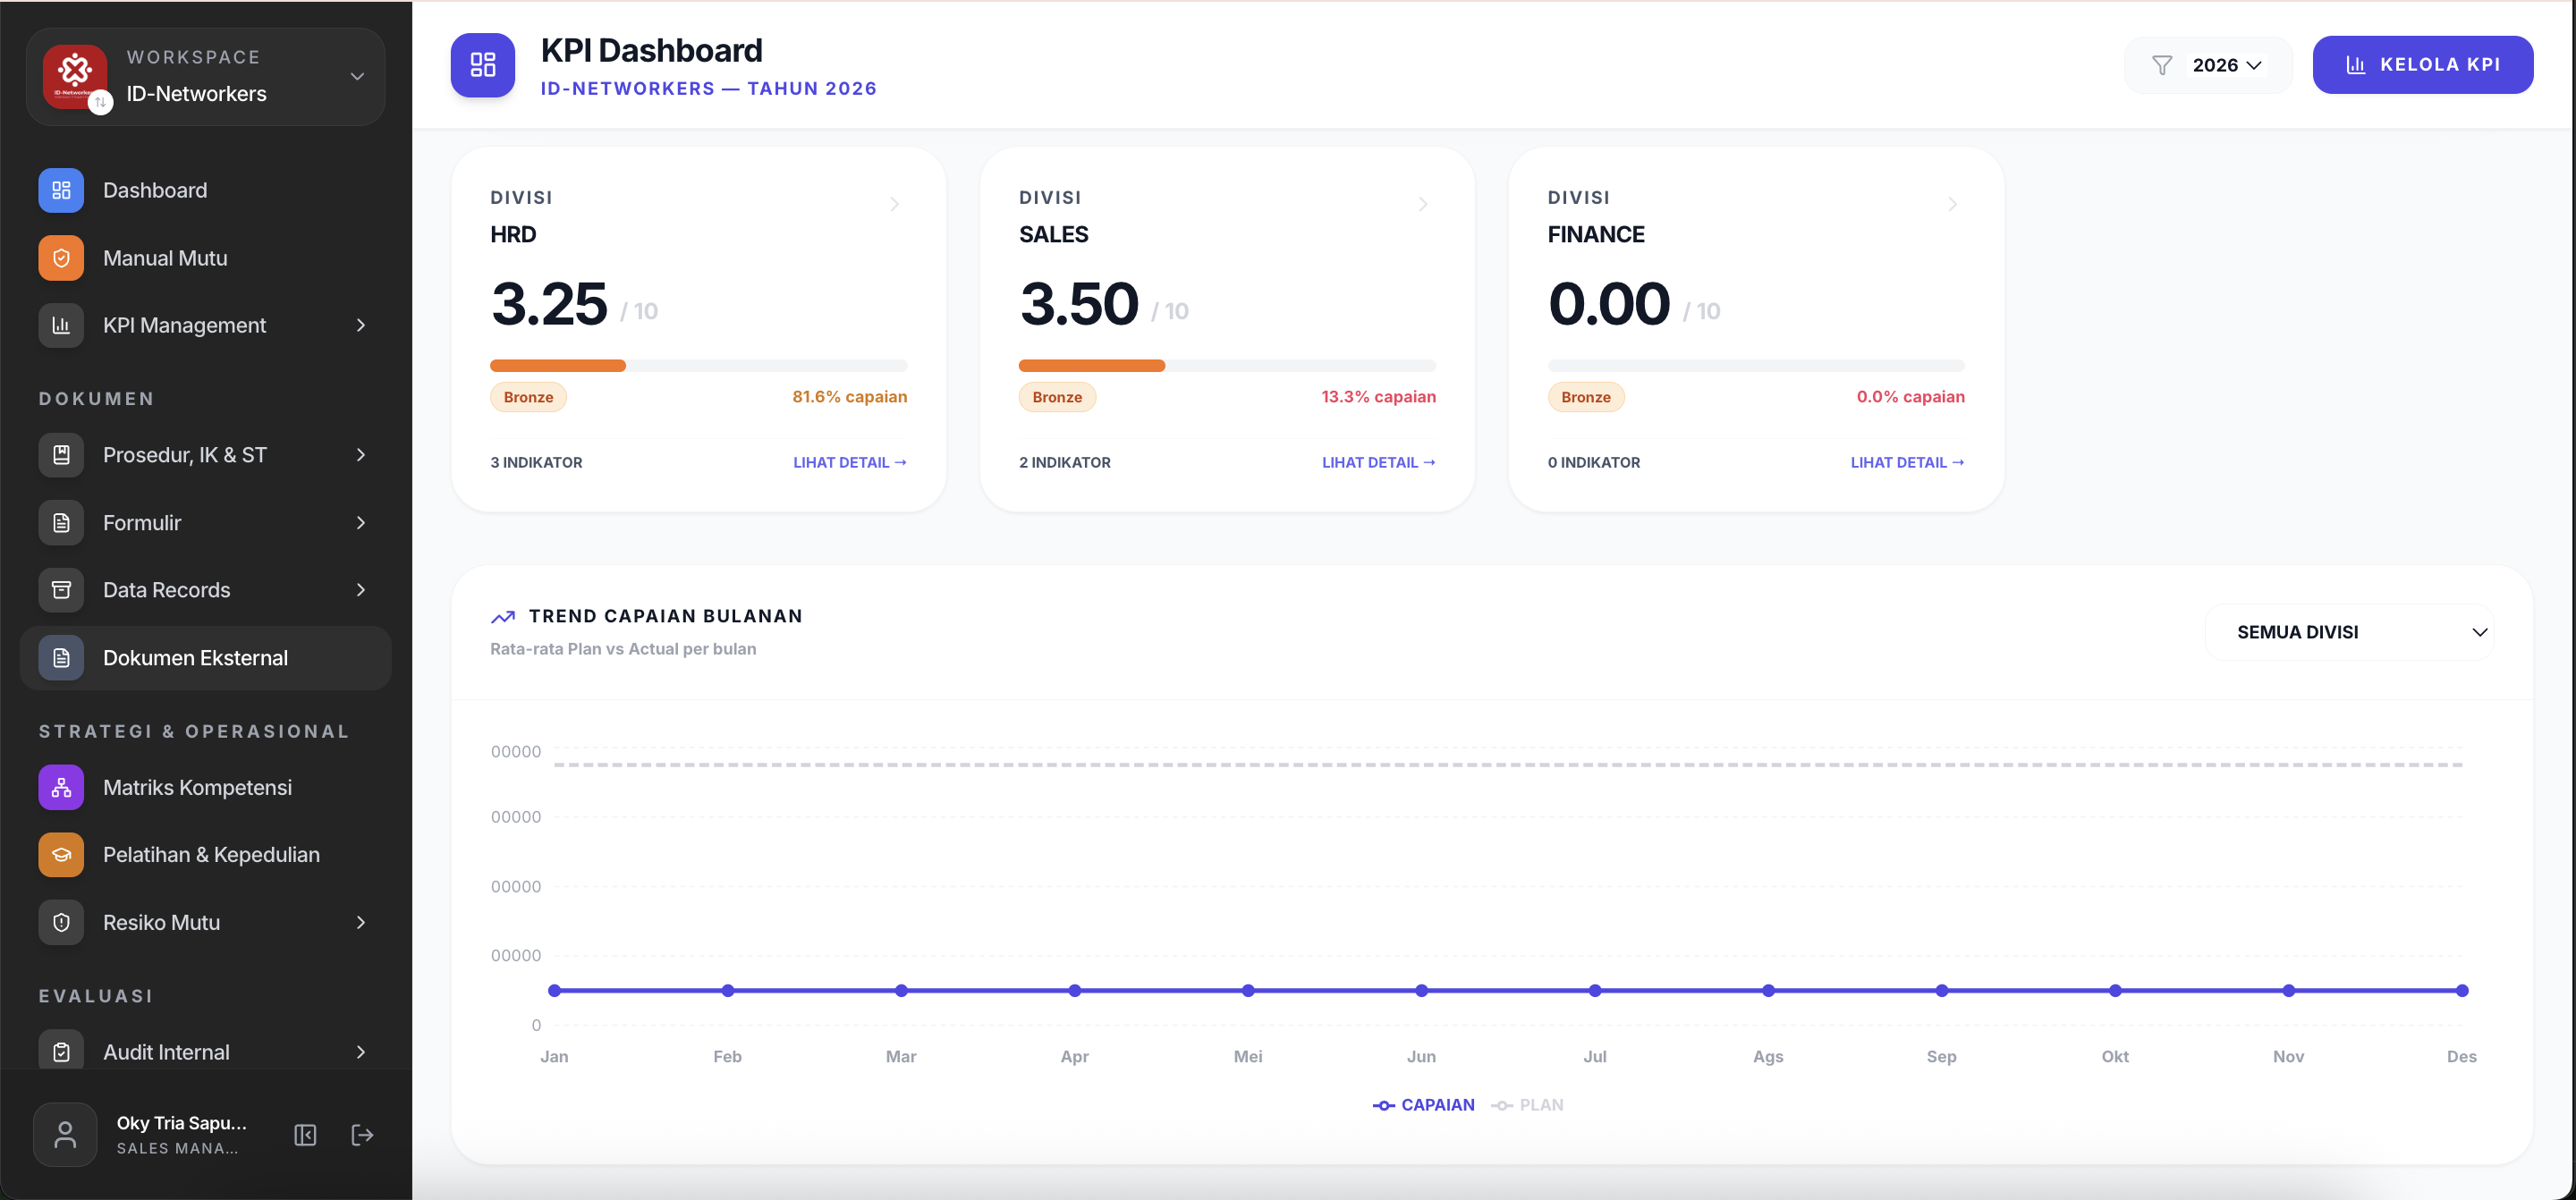Click the user avatar icon

(65, 1134)
